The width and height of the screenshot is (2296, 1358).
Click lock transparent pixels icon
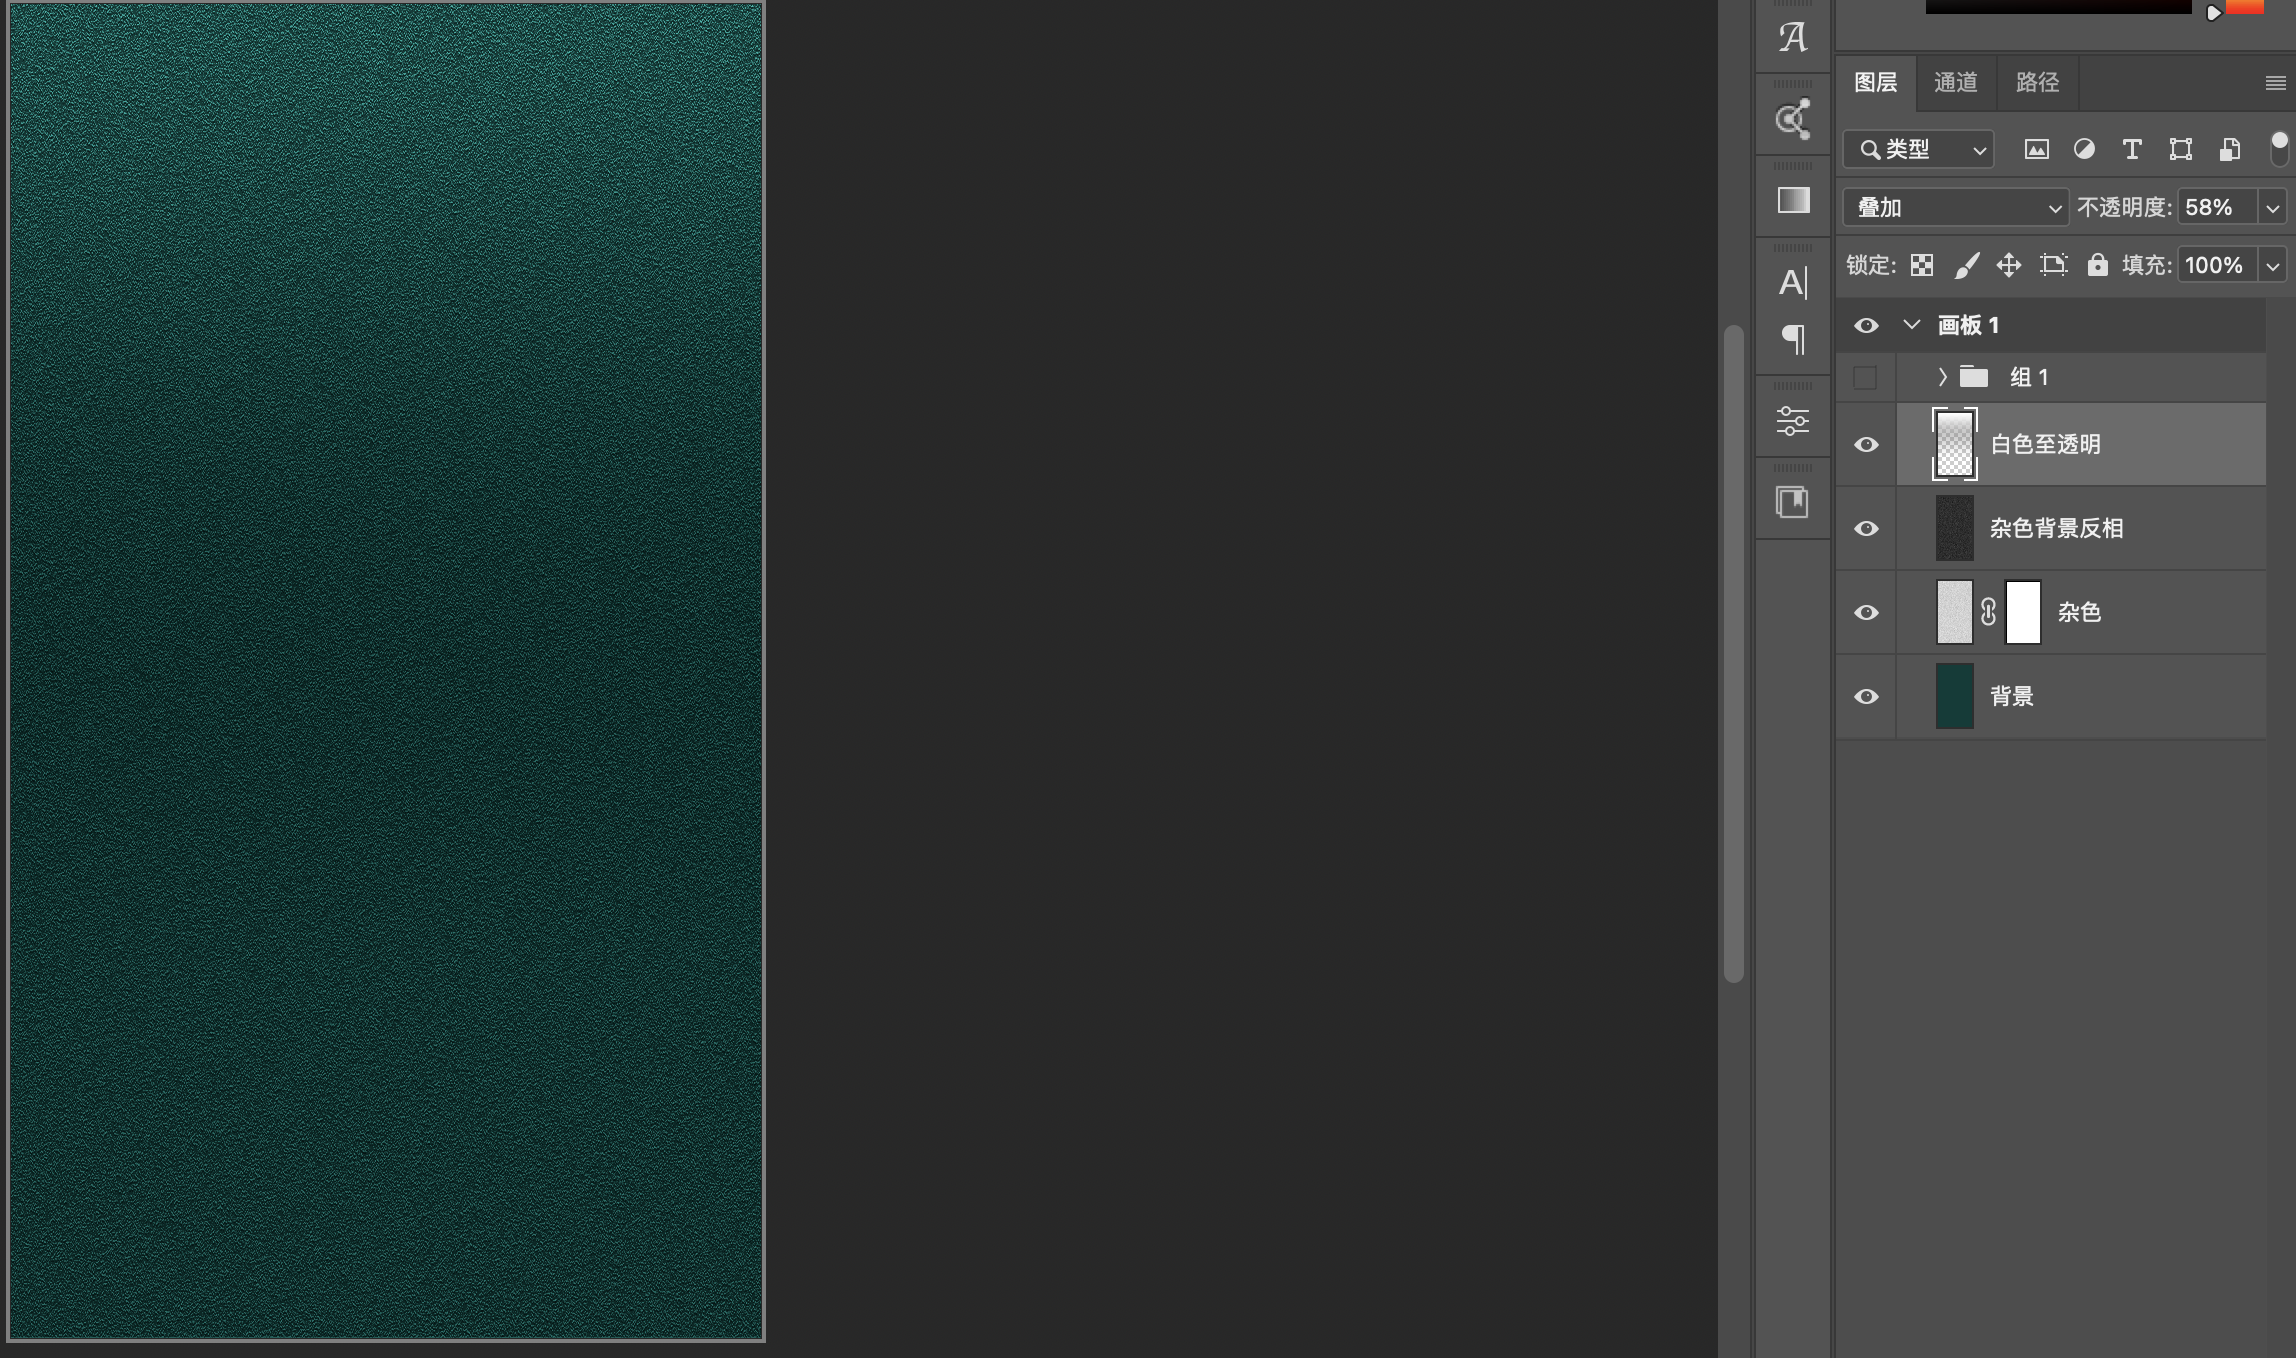pyautogui.click(x=1921, y=265)
